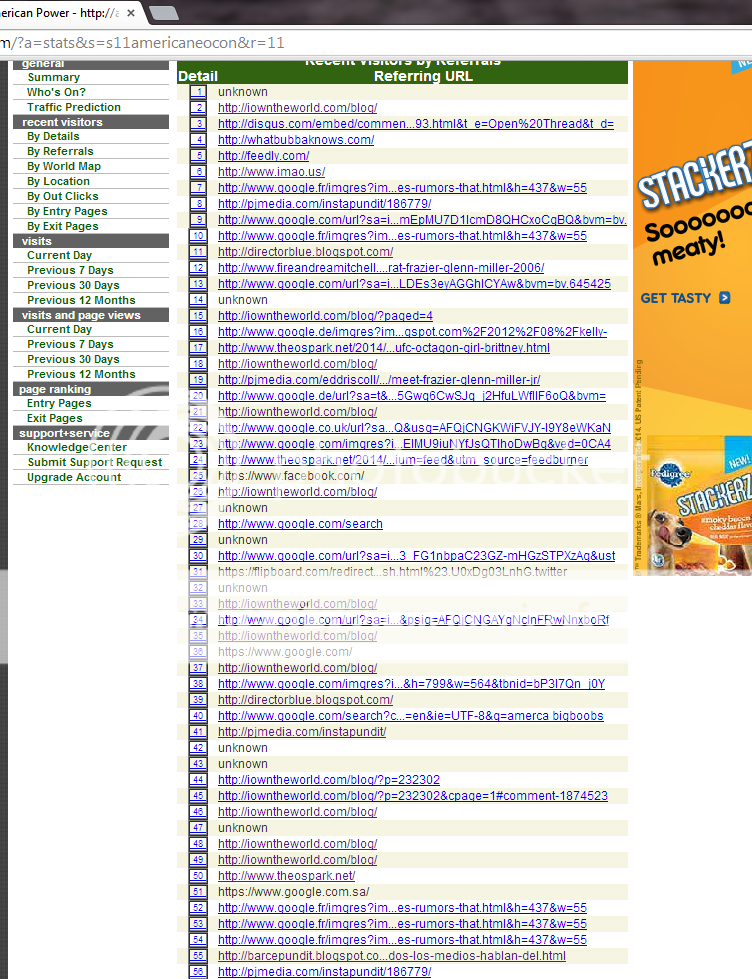Select By Out Clicks in sidebar
Screen dimensions: 752x979
[x=62, y=196]
